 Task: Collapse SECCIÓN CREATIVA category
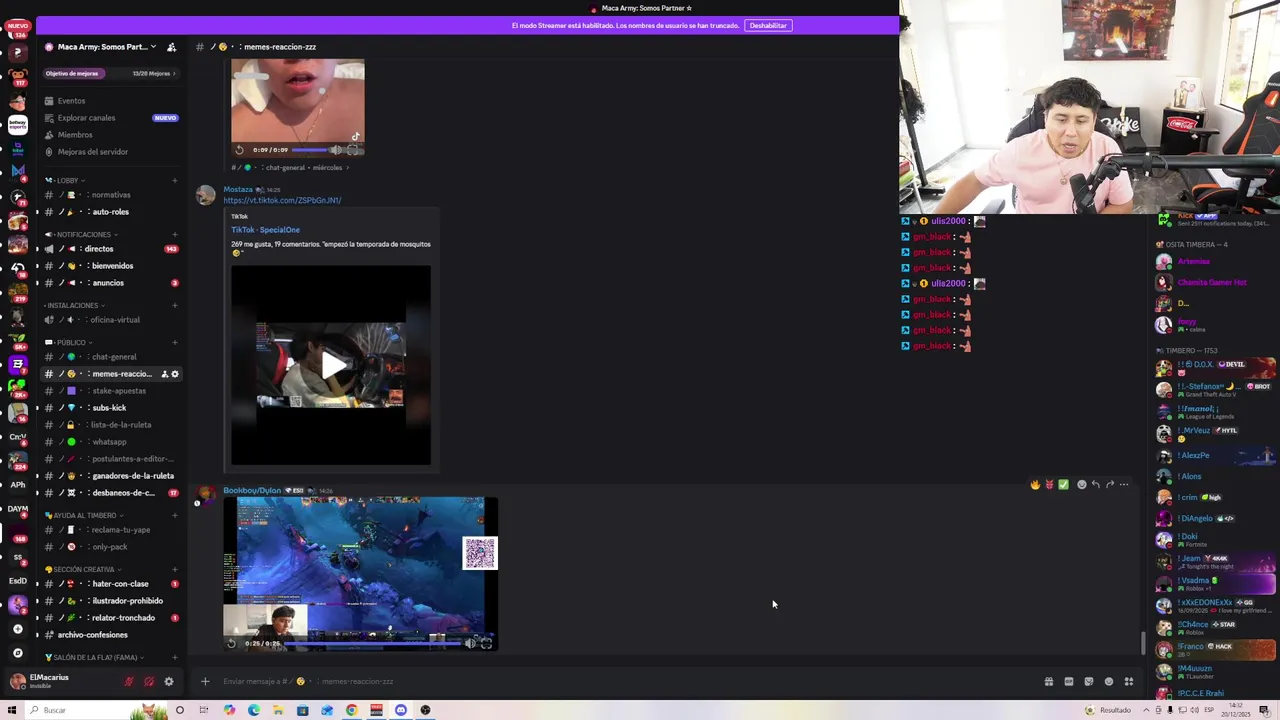82,569
